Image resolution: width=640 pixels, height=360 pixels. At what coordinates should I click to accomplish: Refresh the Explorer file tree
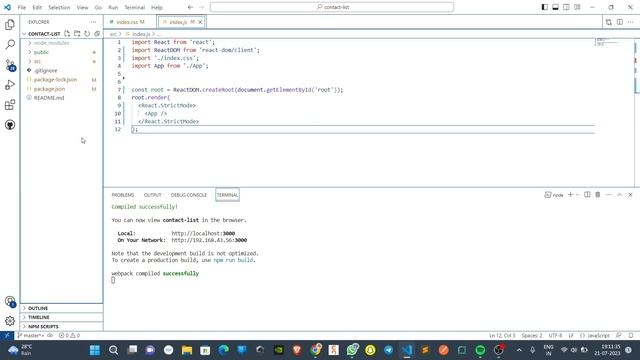point(87,34)
